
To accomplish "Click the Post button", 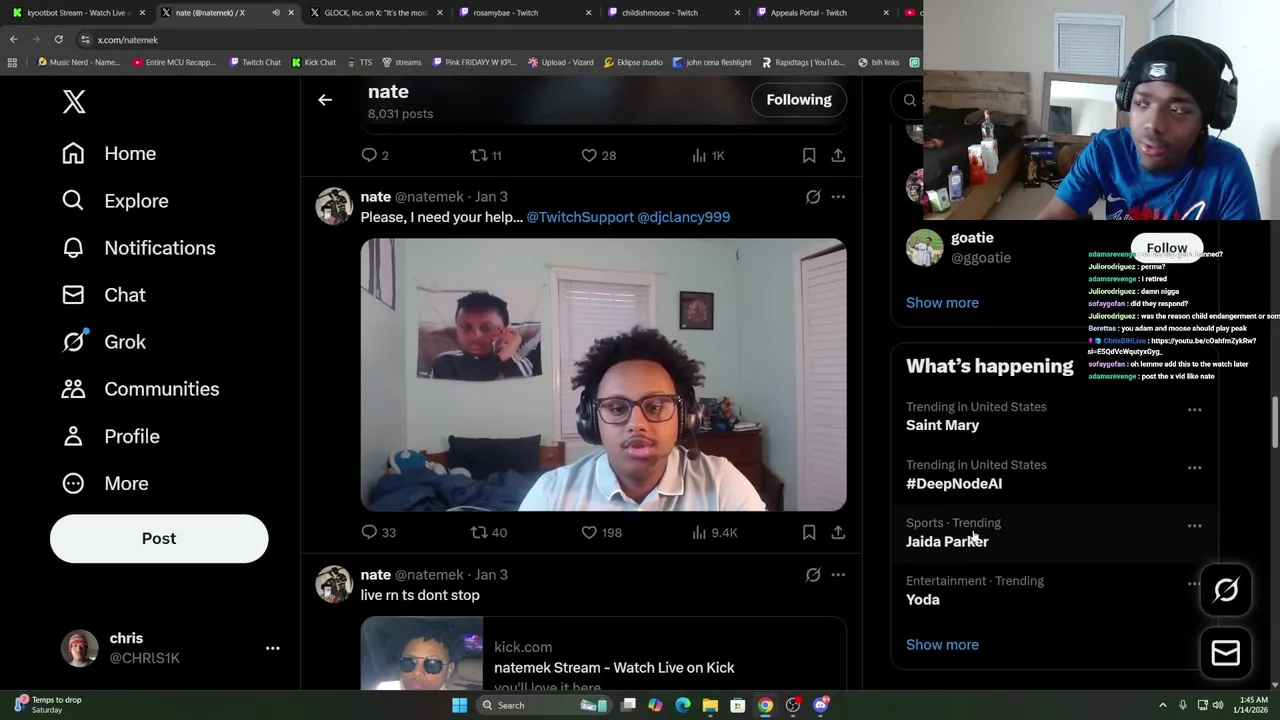I will point(159,538).
